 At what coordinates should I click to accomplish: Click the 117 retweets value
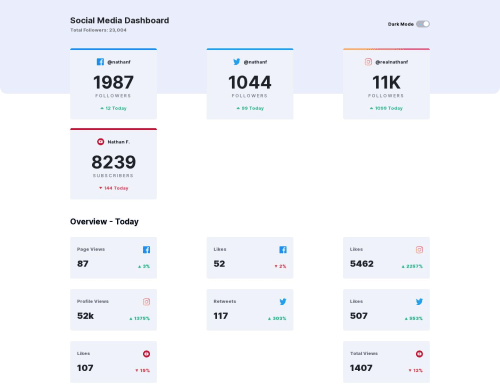tap(221, 316)
